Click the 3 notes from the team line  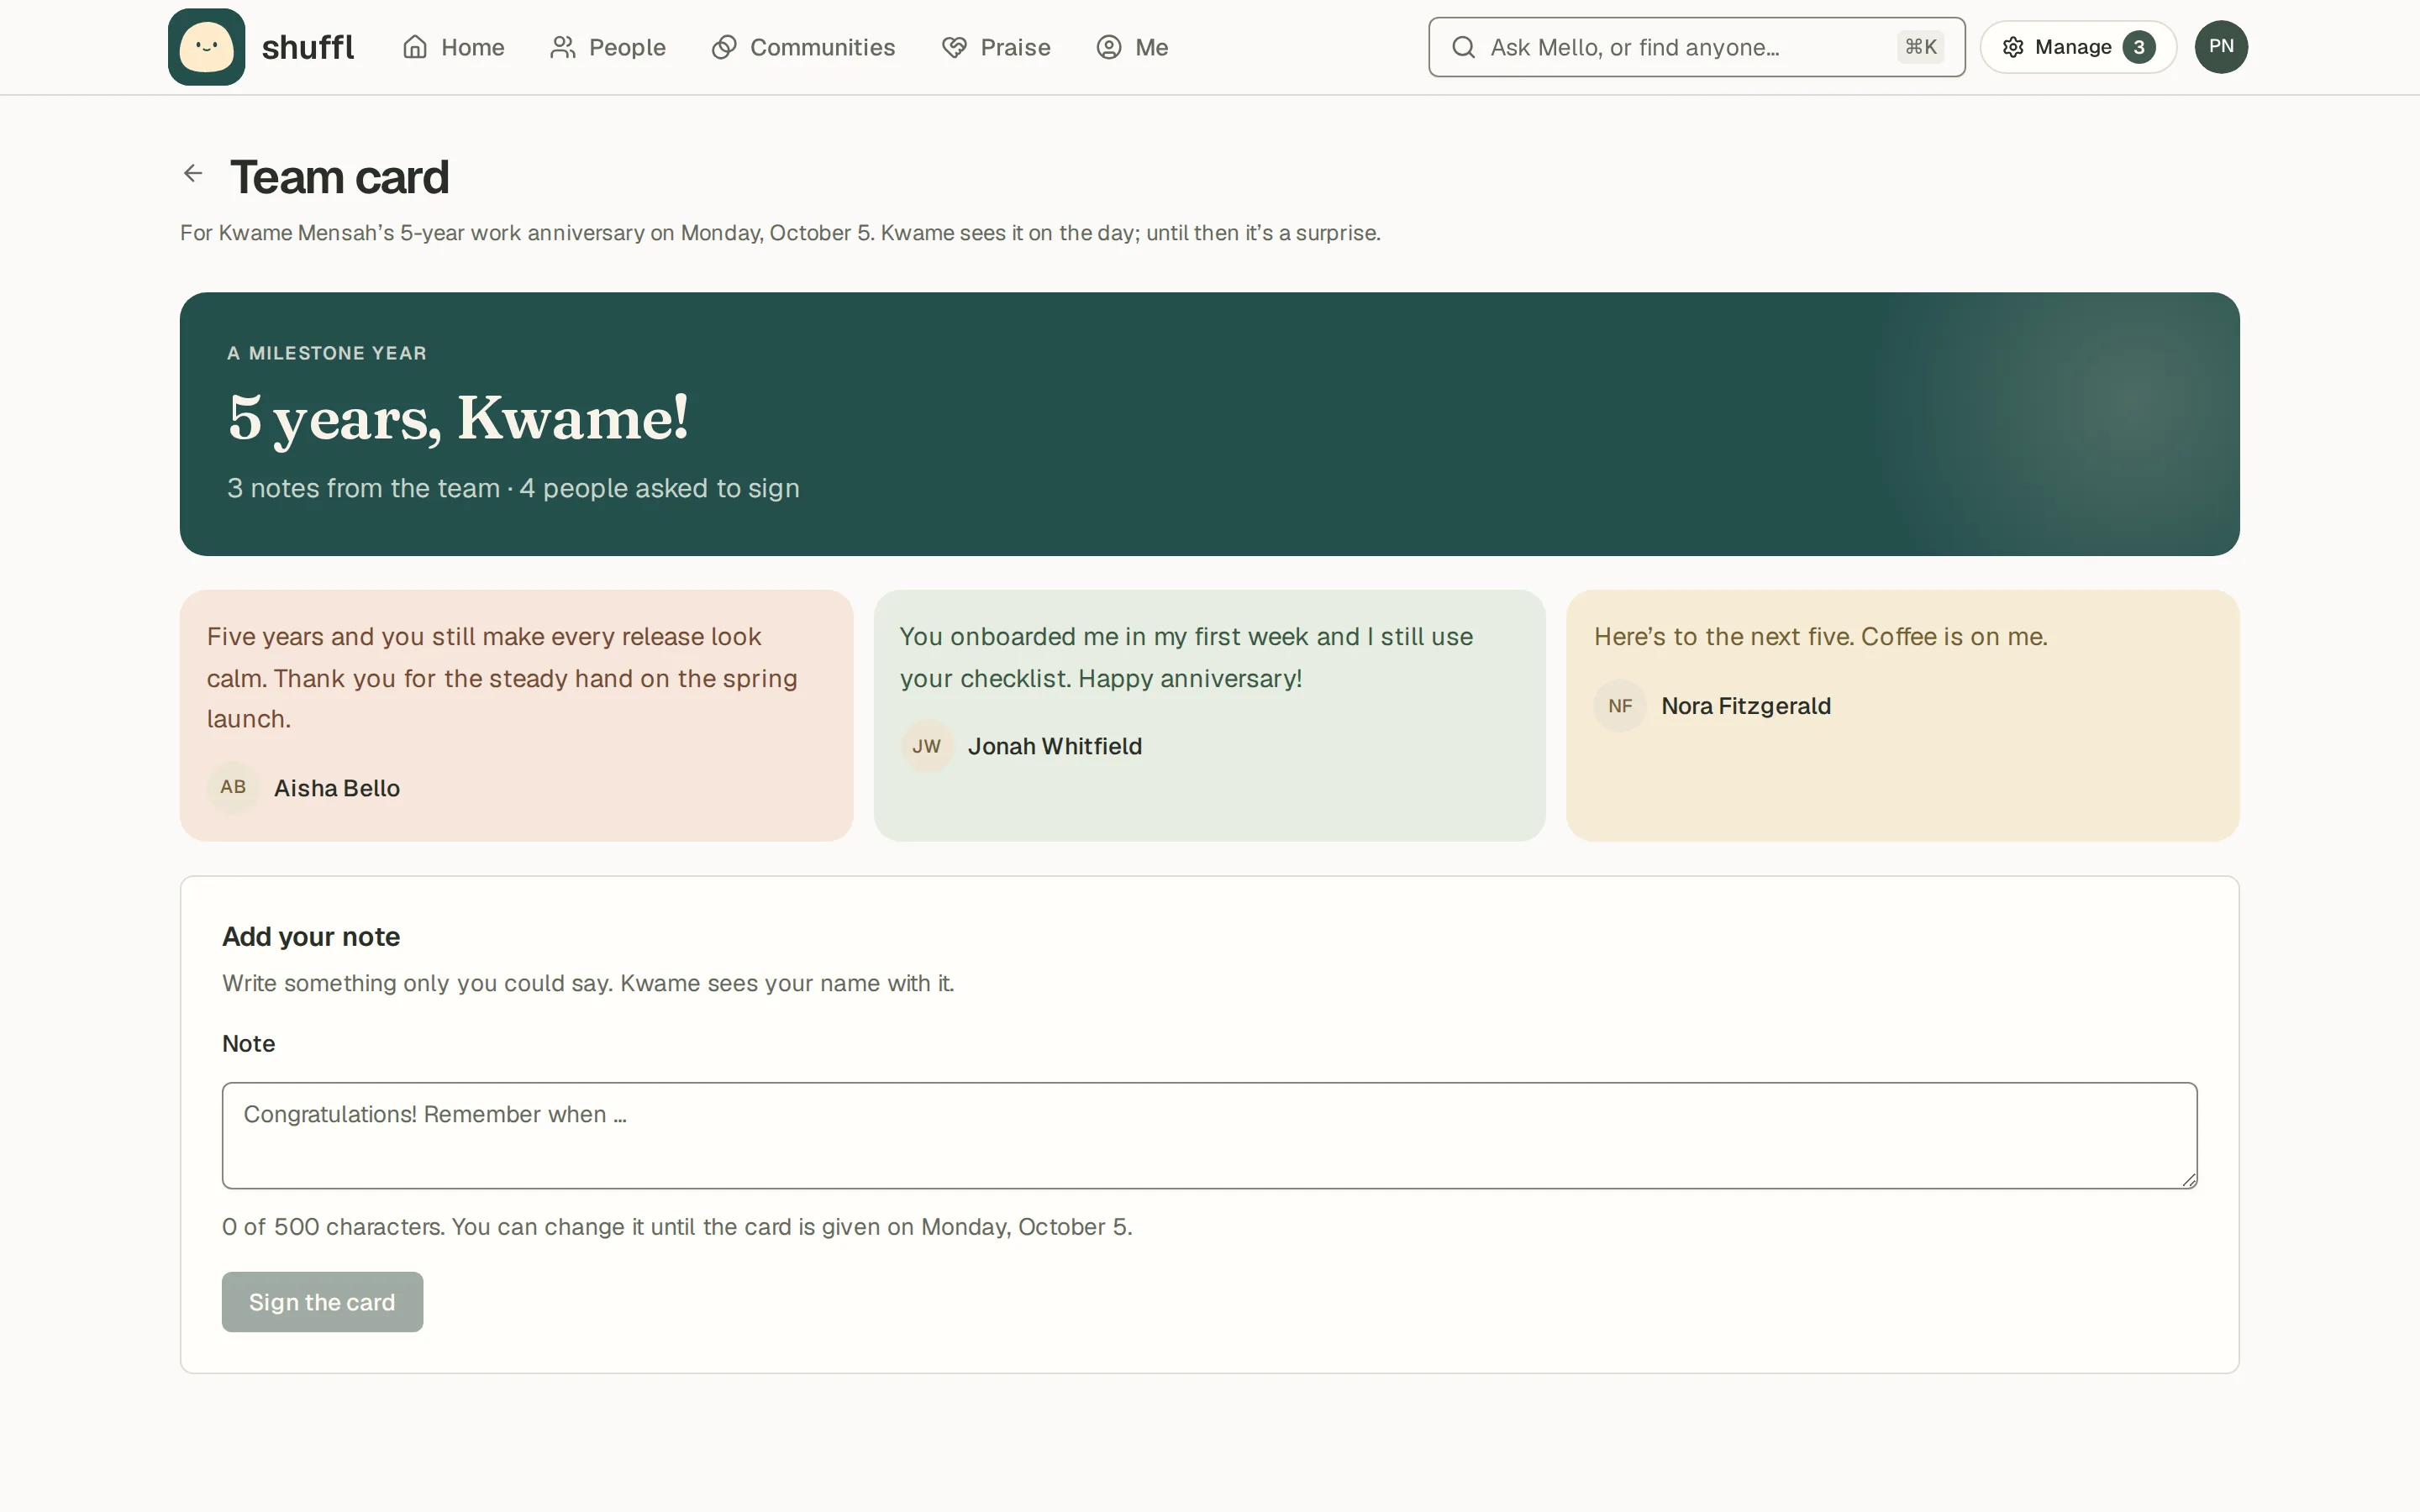coord(513,488)
